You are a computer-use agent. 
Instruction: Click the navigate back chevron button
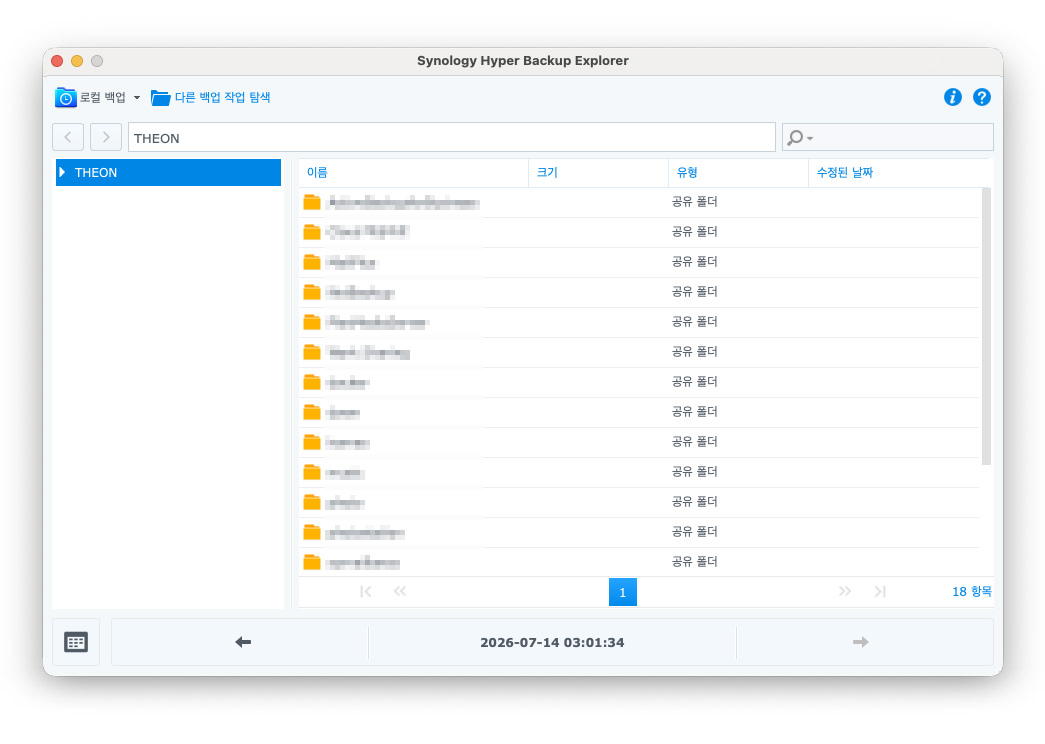click(x=68, y=137)
